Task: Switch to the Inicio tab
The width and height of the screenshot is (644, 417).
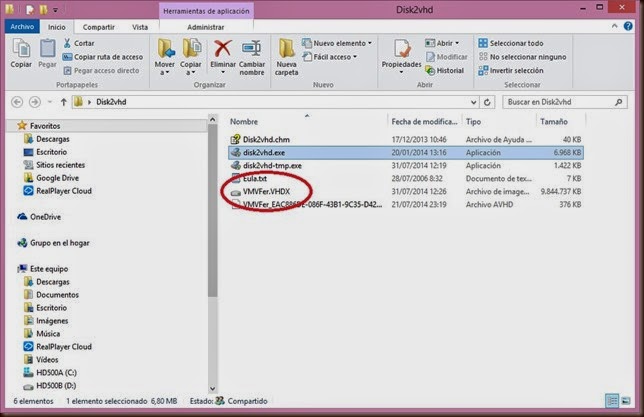Action: tap(57, 27)
